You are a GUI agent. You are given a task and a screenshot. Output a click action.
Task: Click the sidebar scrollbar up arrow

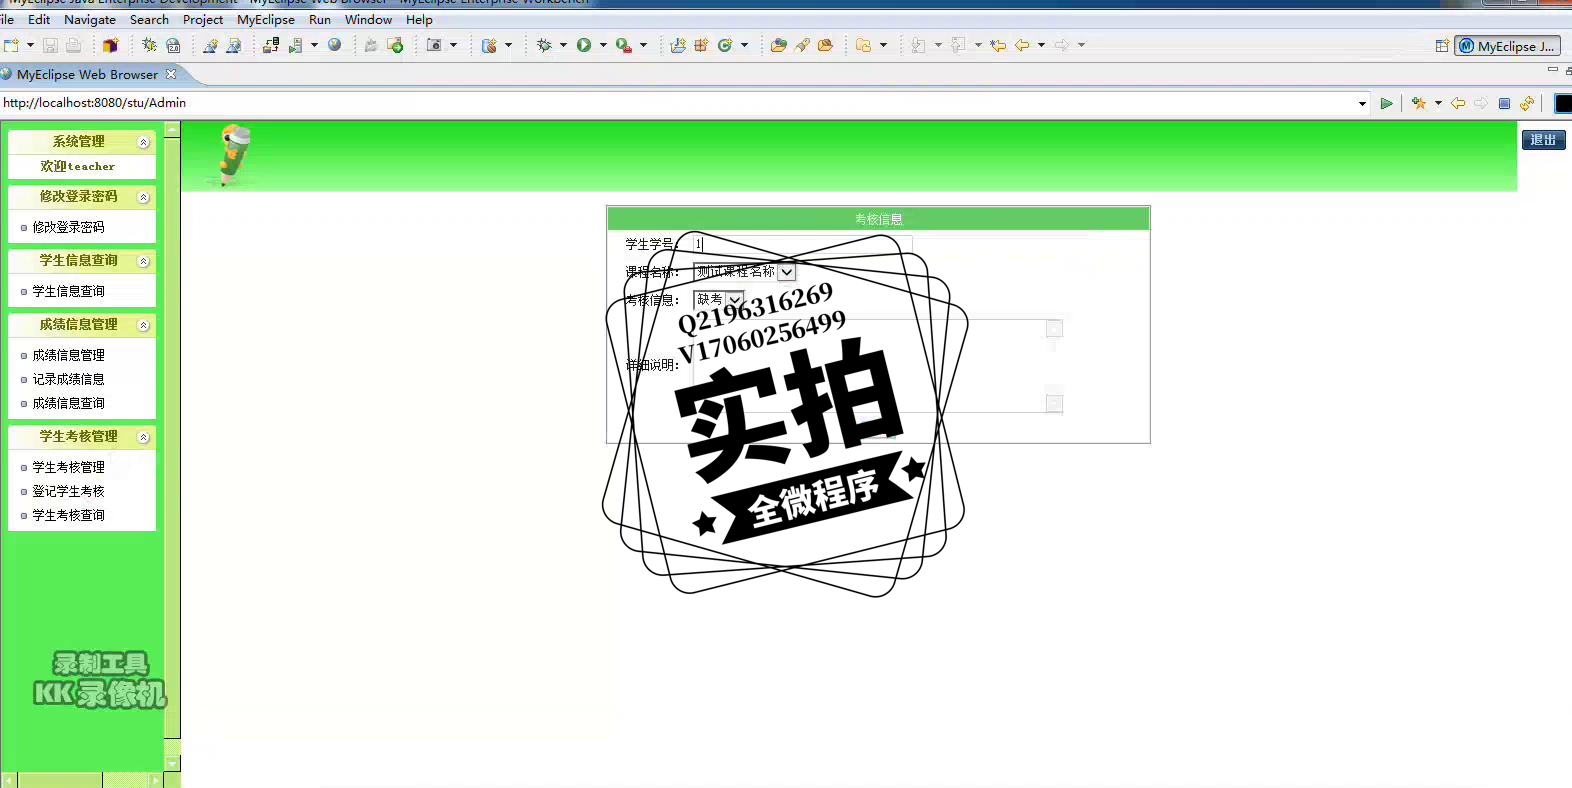pos(172,129)
